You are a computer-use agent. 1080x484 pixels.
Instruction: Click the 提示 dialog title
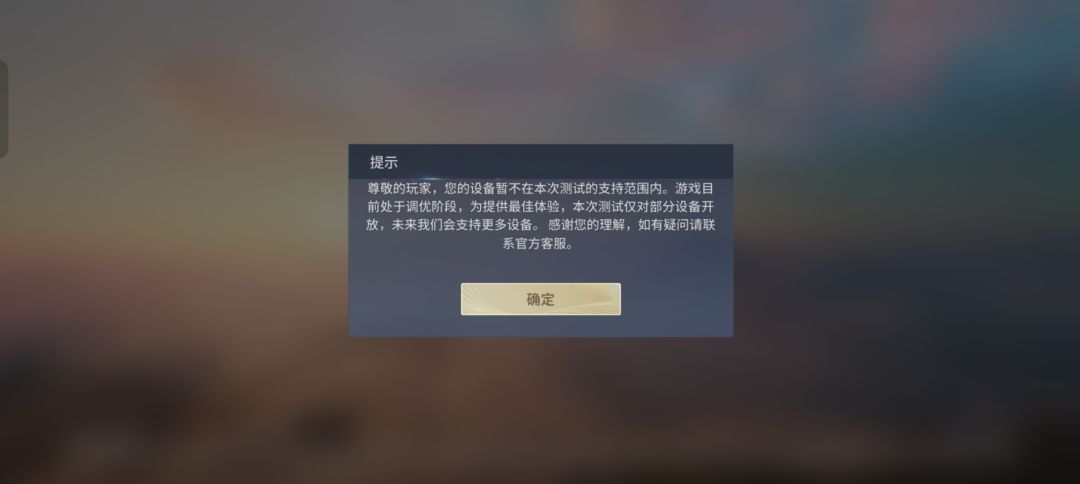[x=384, y=162]
